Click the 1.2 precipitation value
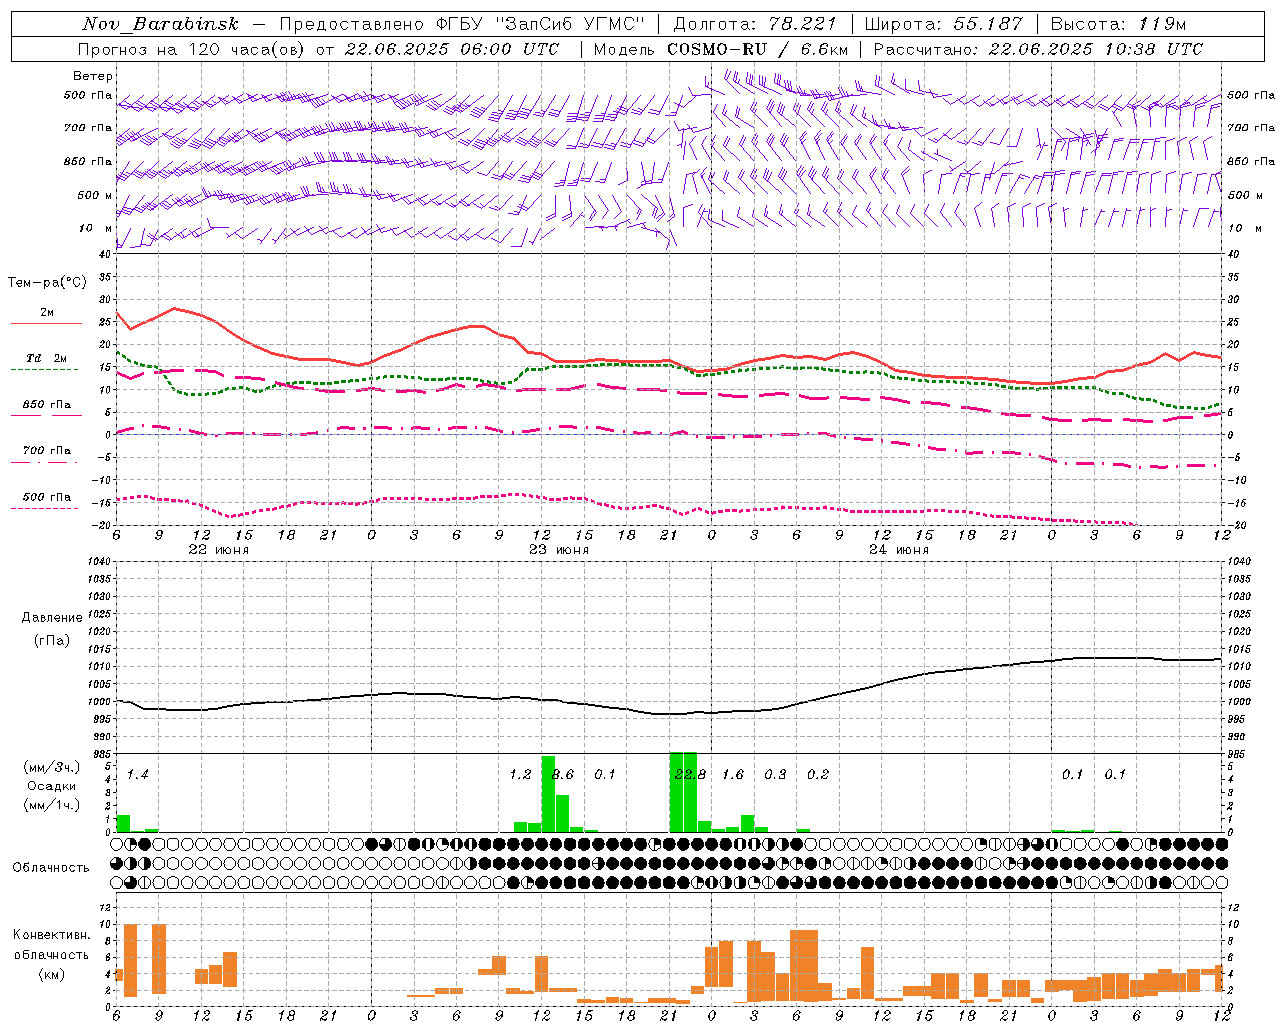The height and width of the screenshot is (1024, 1280). pos(520,774)
